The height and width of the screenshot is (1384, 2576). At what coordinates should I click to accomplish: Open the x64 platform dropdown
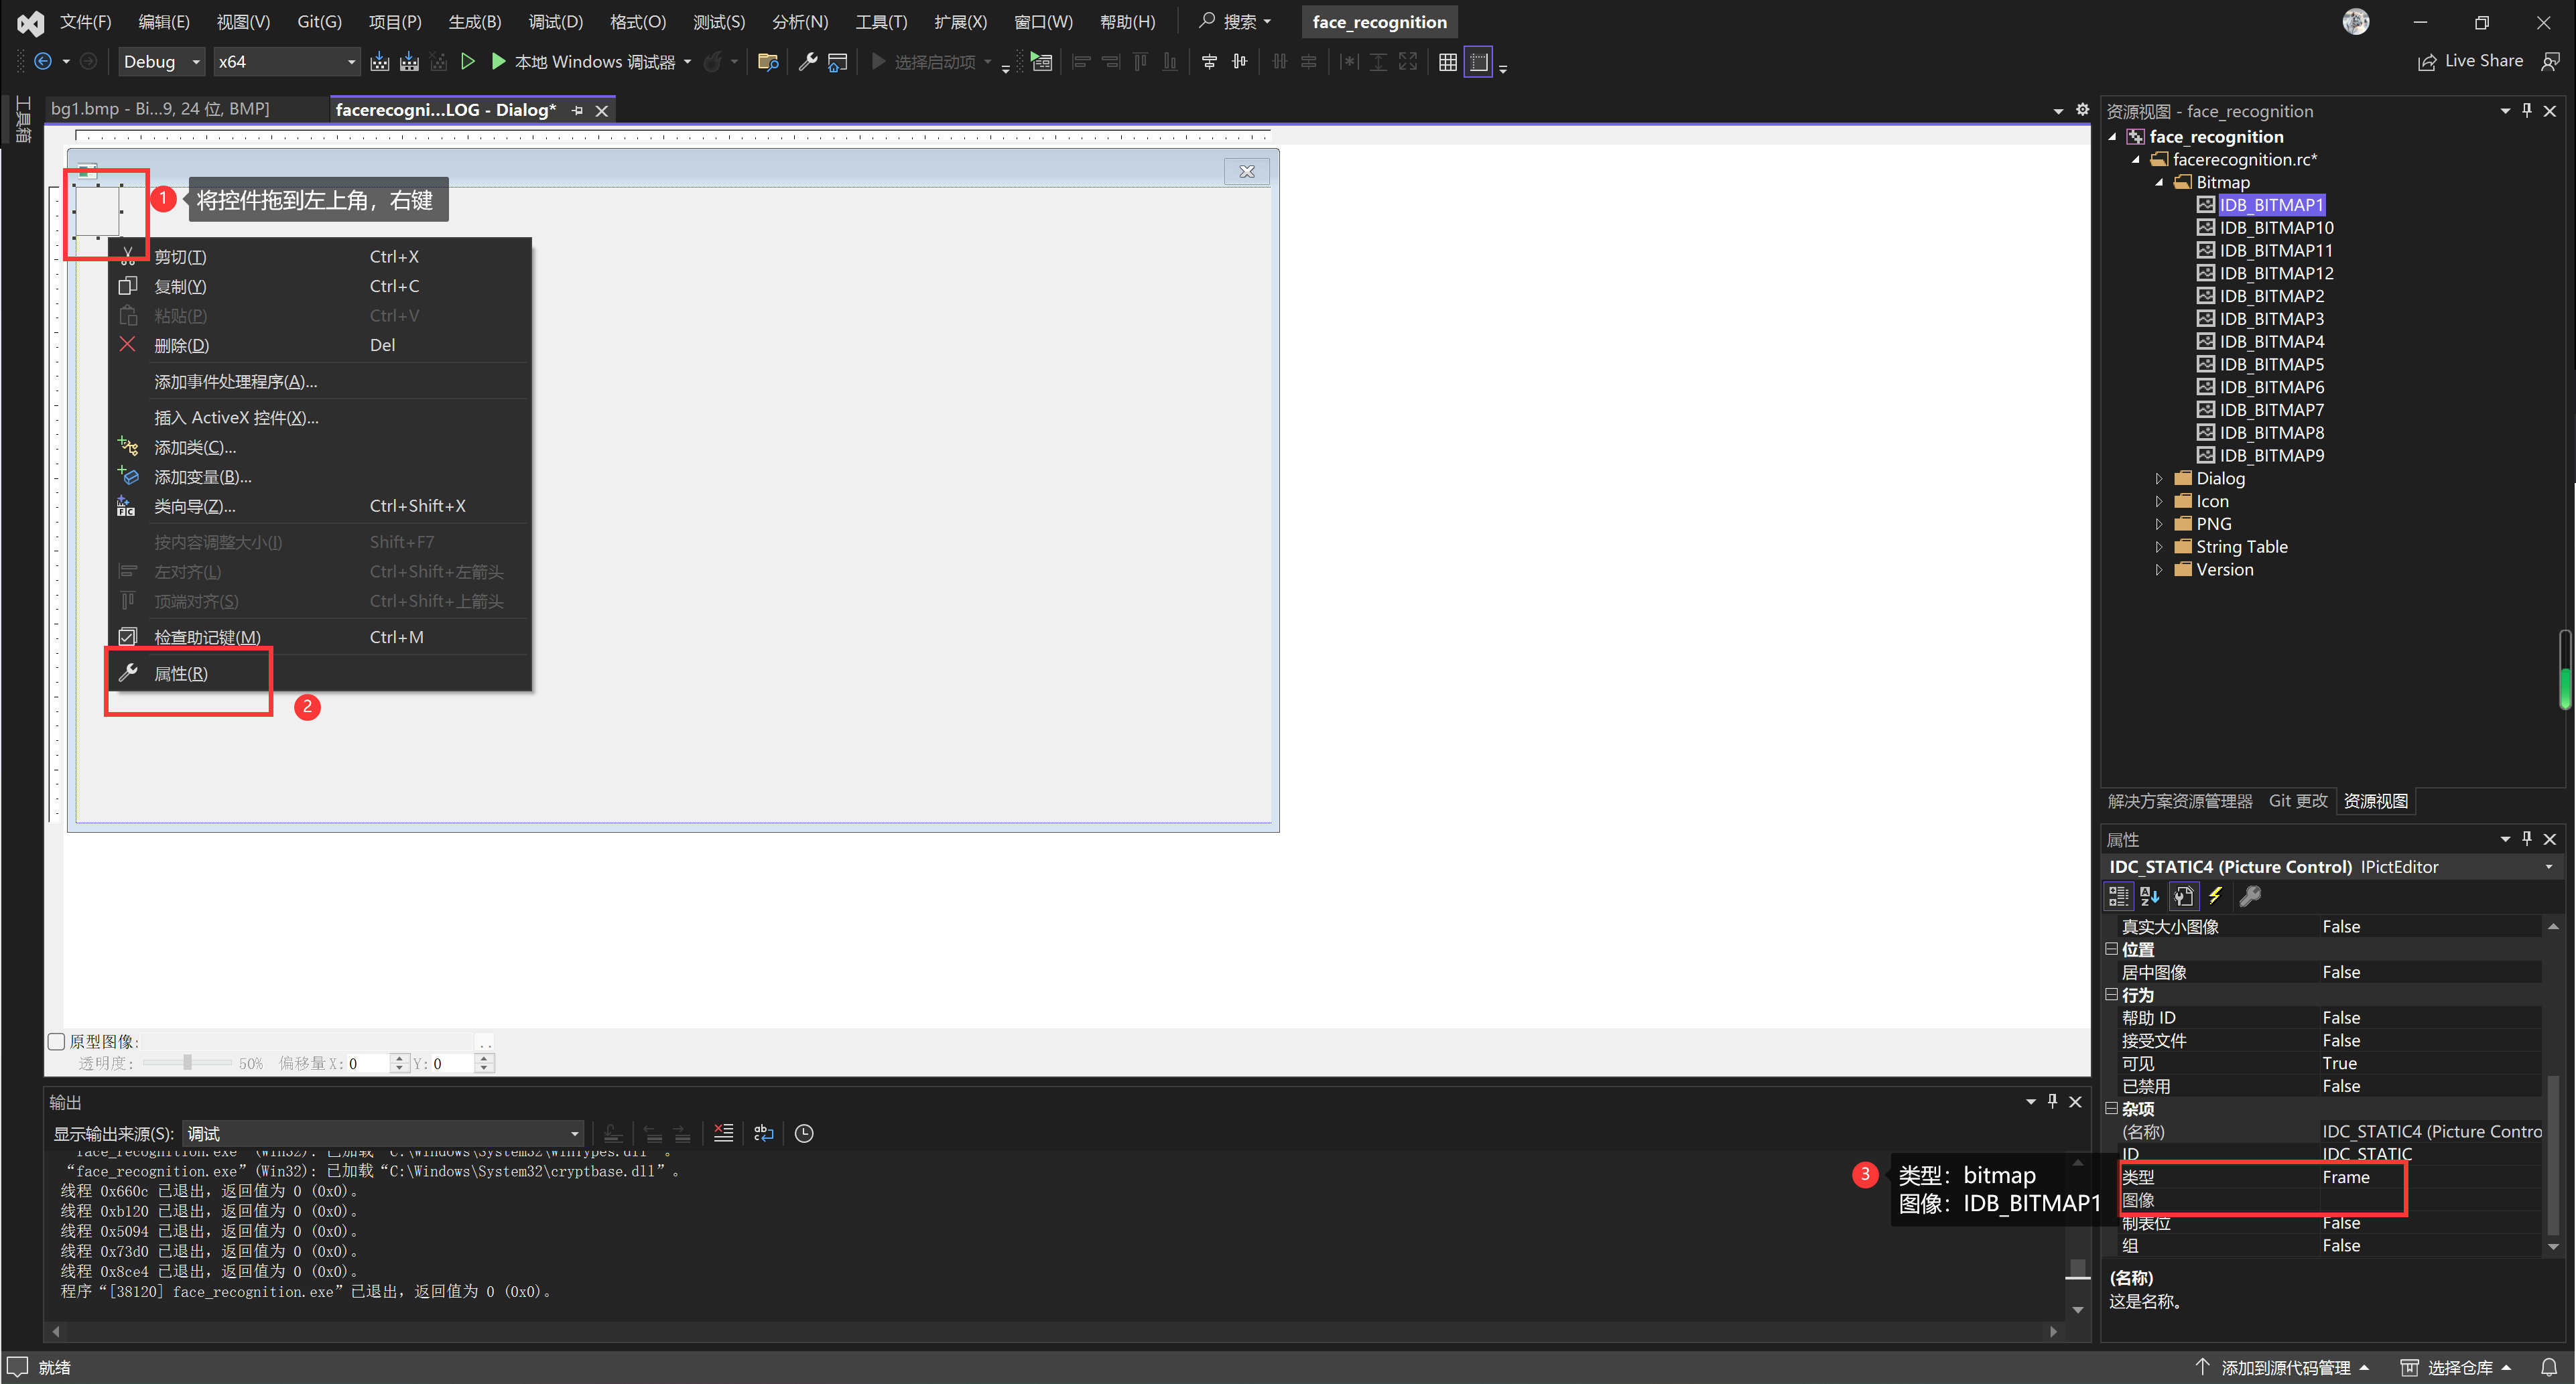click(351, 61)
